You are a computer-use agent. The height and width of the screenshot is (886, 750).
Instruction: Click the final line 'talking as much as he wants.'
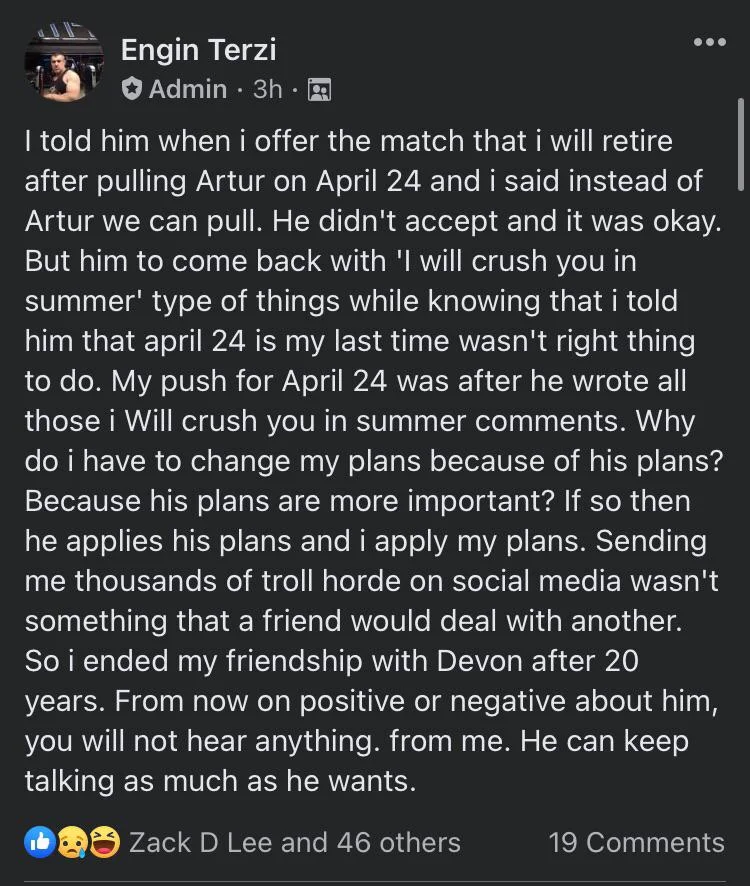click(220, 781)
